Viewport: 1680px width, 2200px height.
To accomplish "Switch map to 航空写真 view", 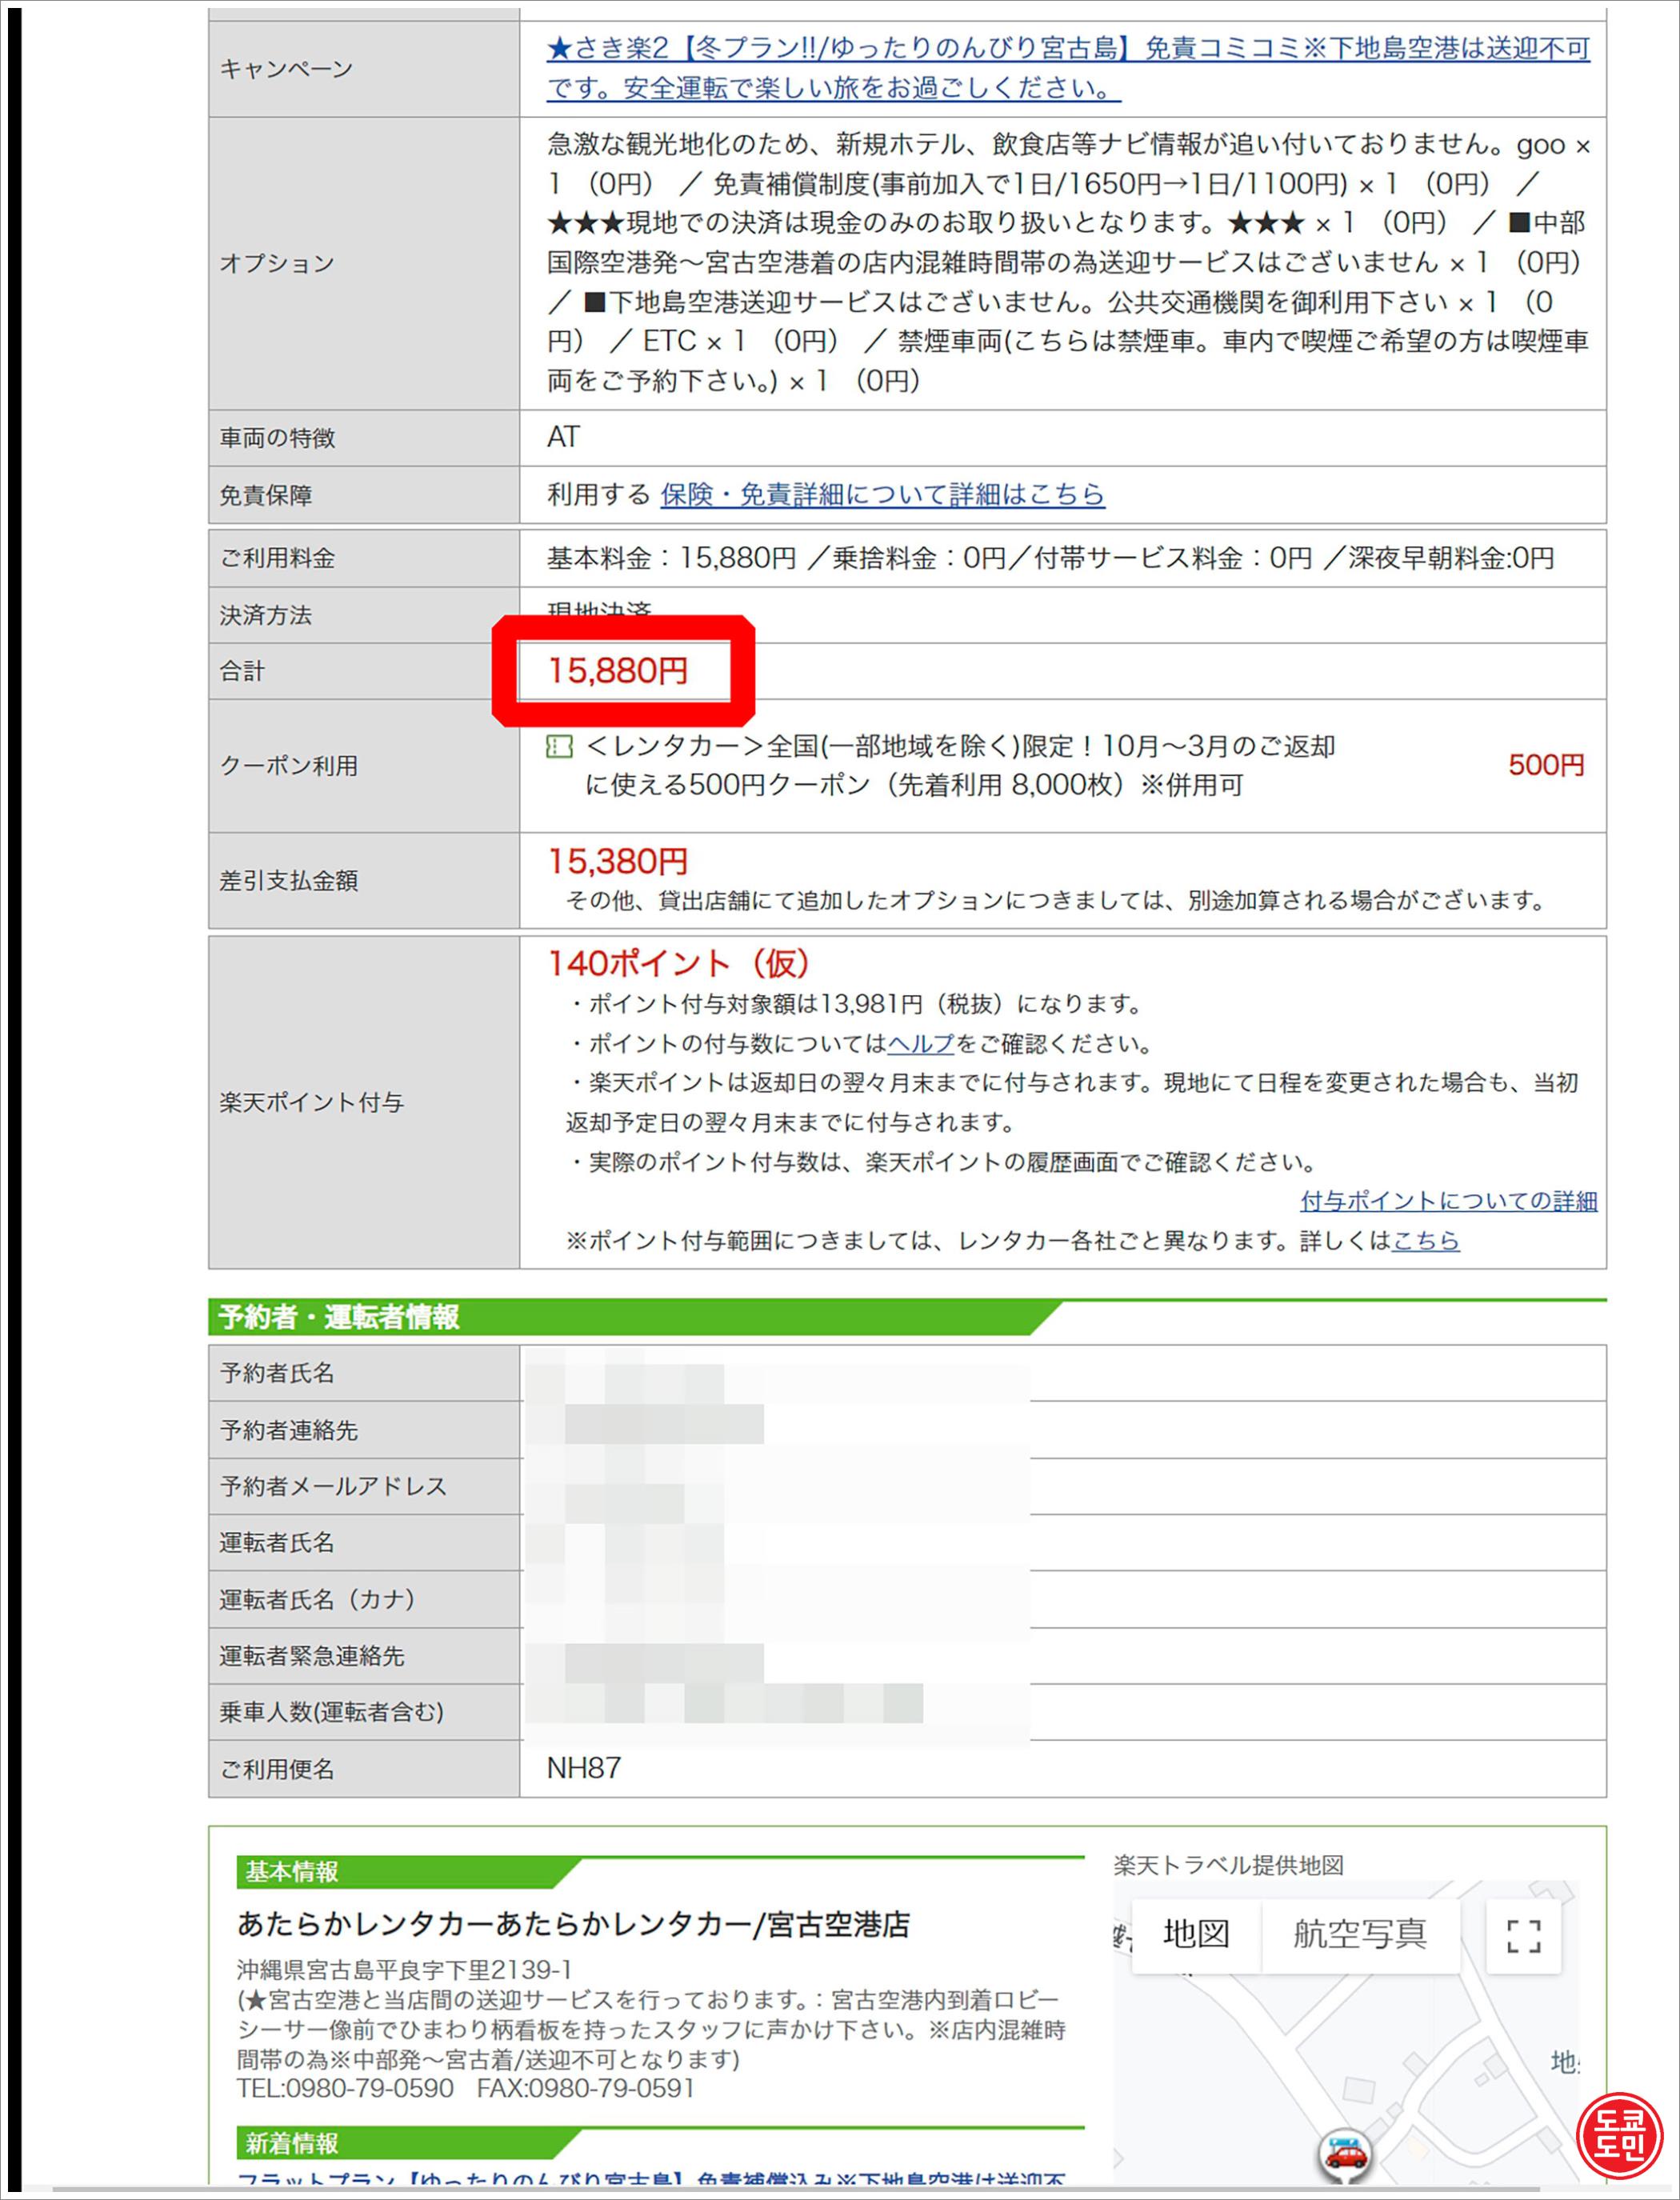I will click(x=1359, y=1935).
